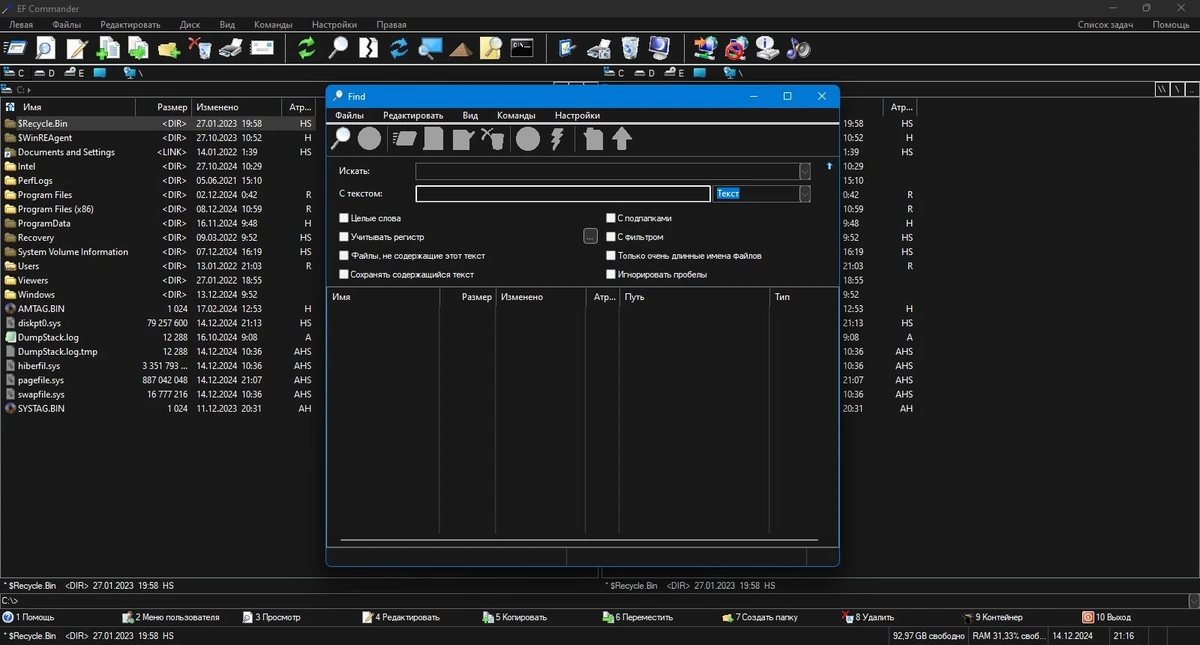Select drive E in right panel drive bar
This screenshot has width=1200, height=645.
[675, 73]
